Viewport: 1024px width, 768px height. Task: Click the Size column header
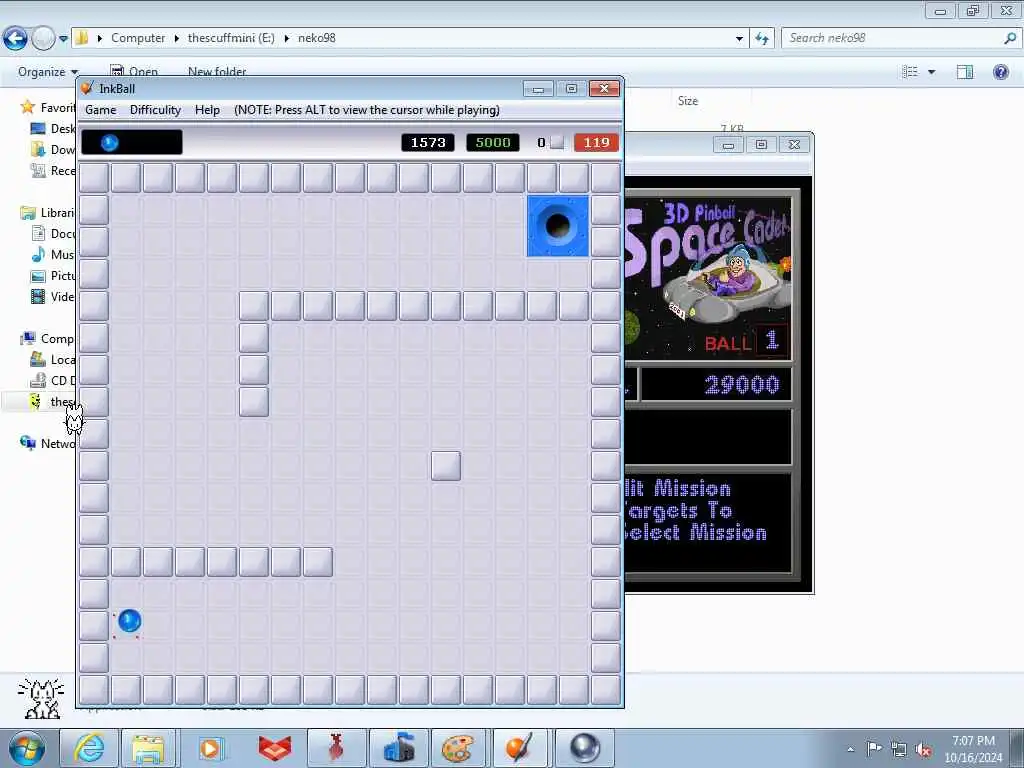[x=688, y=101]
